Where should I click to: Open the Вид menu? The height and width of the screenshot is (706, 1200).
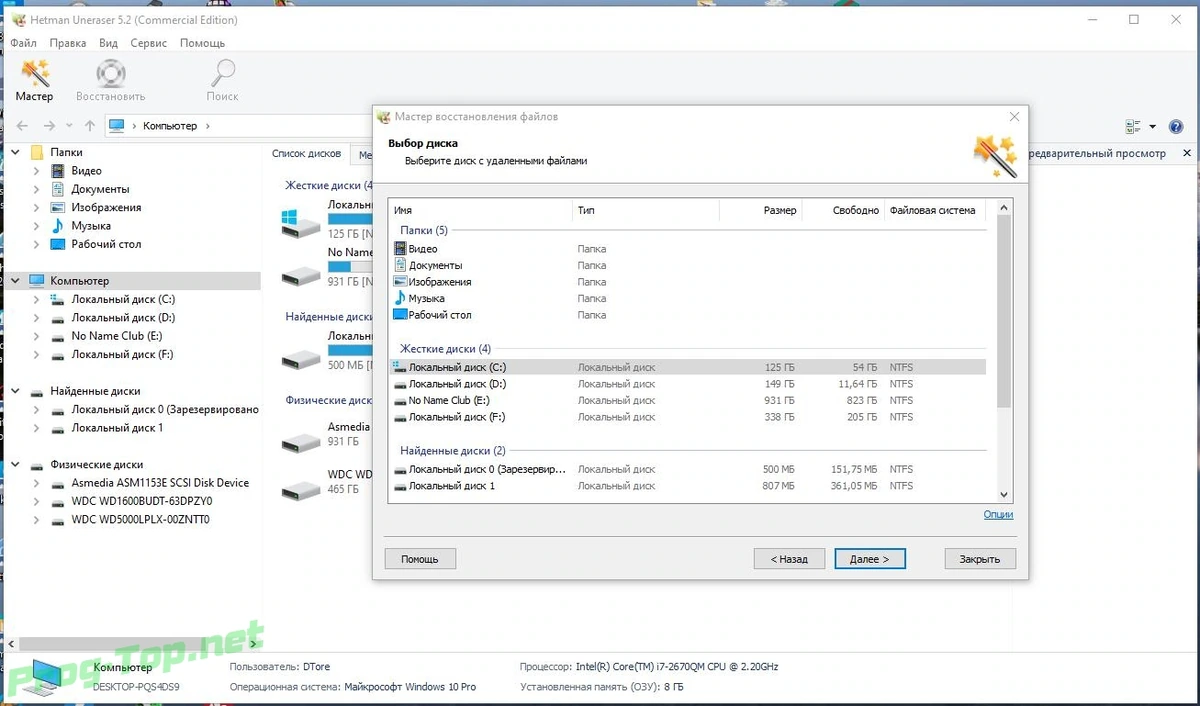click(x=108, y=43)
